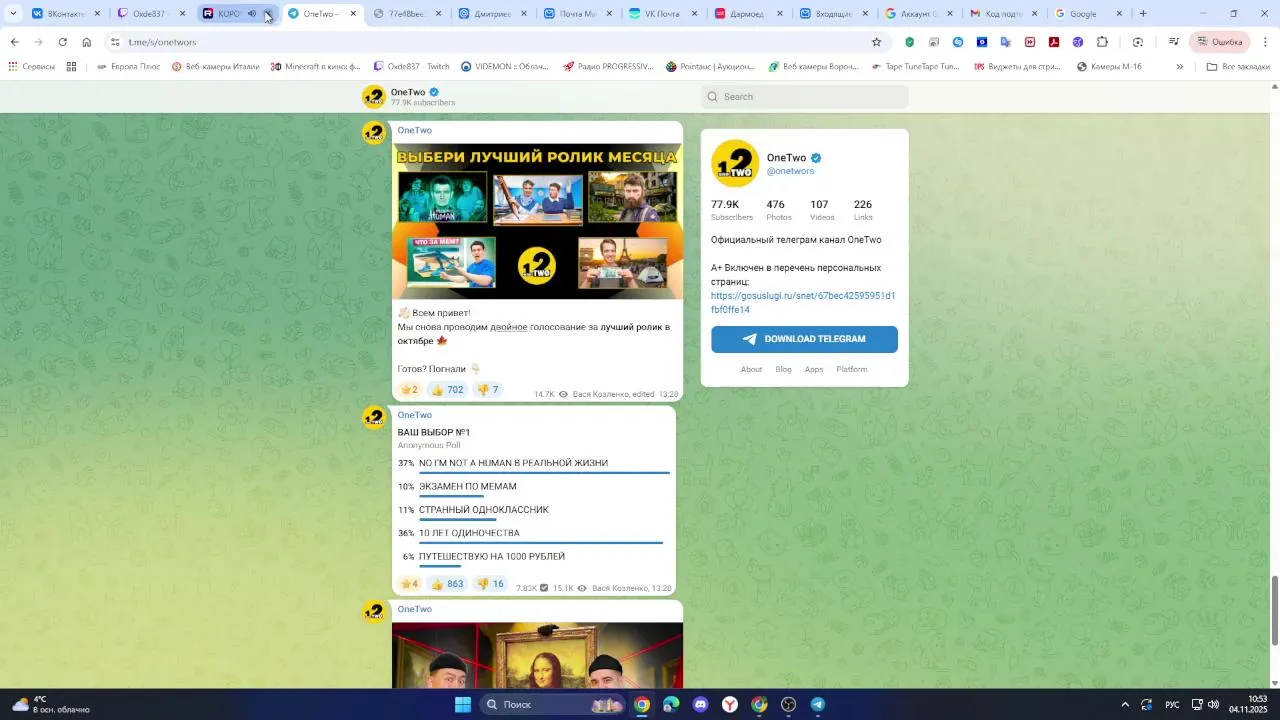
Task: Select poll option ПУТЕШЕСТВУЮ НА 1000 РУБЛЕЙ
Action: (534, 558)
